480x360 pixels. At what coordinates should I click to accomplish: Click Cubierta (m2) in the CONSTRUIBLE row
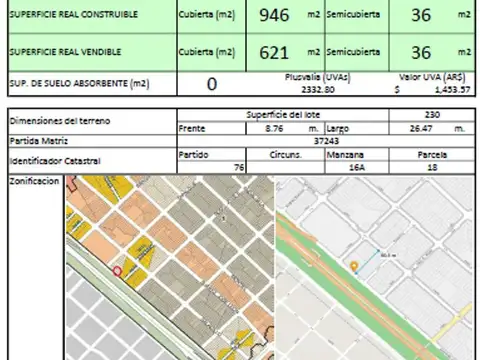tap(207, 15)
